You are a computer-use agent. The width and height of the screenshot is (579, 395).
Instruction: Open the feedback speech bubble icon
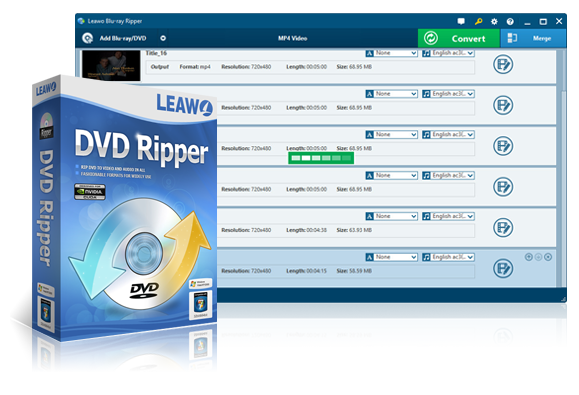click(461, 21)
